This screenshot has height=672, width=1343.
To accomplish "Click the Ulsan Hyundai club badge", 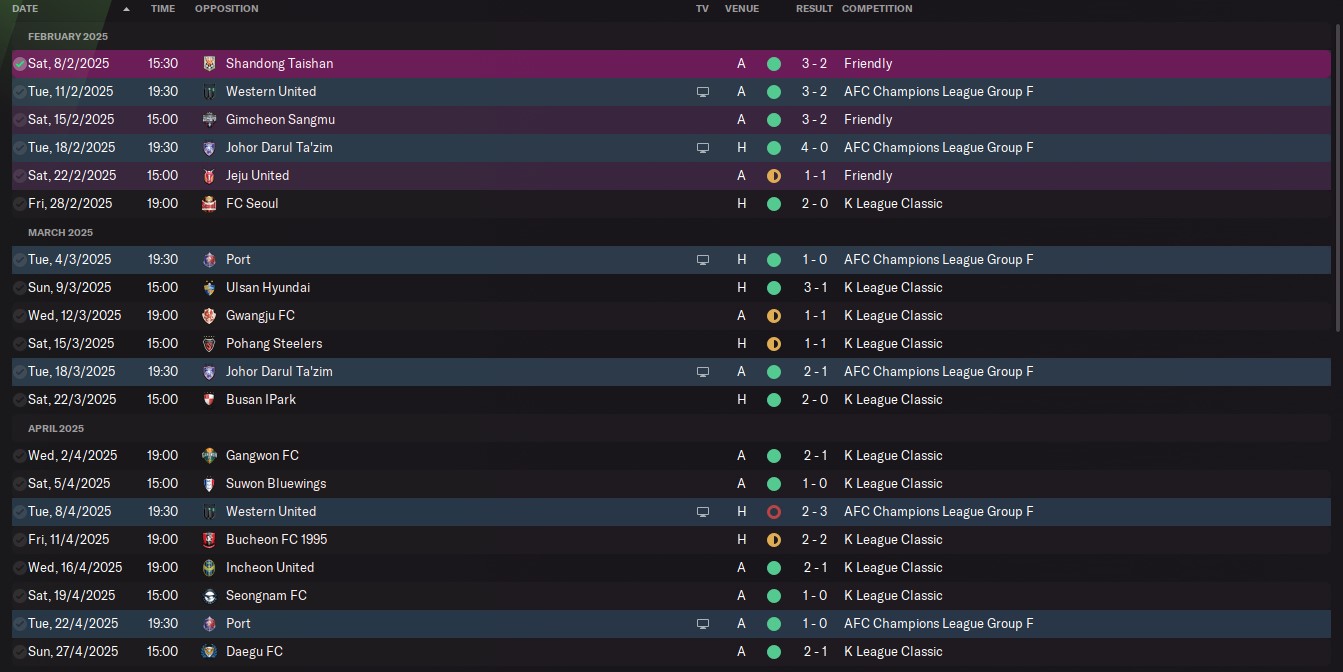I will [x=209, y=287].
